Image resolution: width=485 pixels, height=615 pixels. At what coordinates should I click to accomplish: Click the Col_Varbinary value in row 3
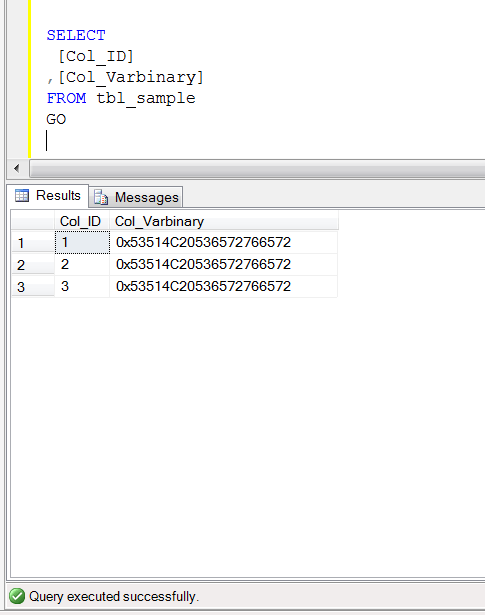[x=203, y=286]
